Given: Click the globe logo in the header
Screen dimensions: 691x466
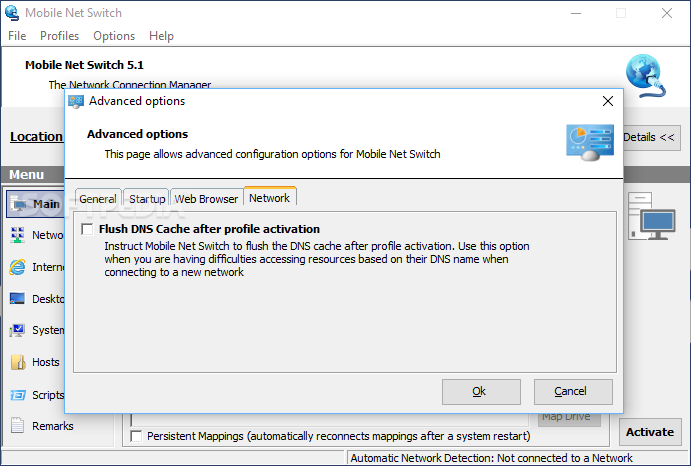Looking at the screenshot, I should click(x=644, y=76).
